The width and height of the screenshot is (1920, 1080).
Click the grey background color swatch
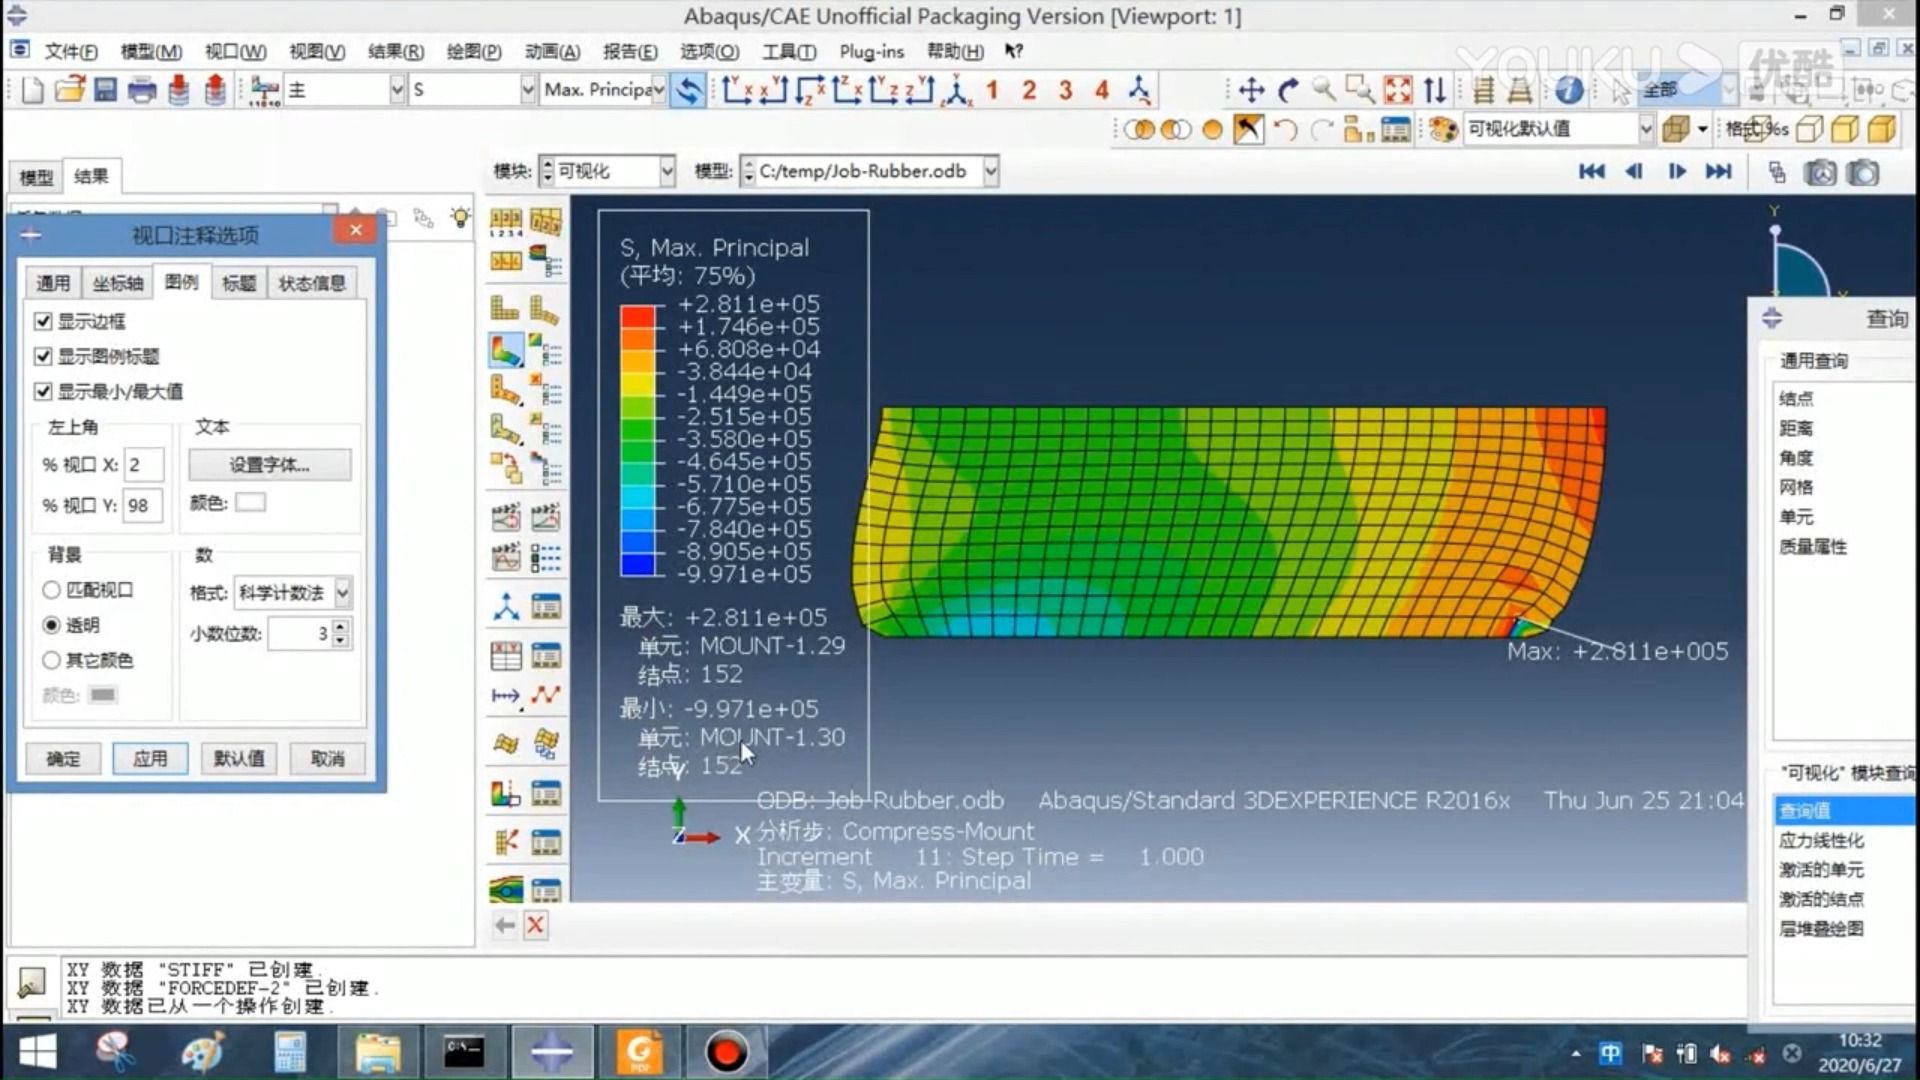(x=102, y=695)
